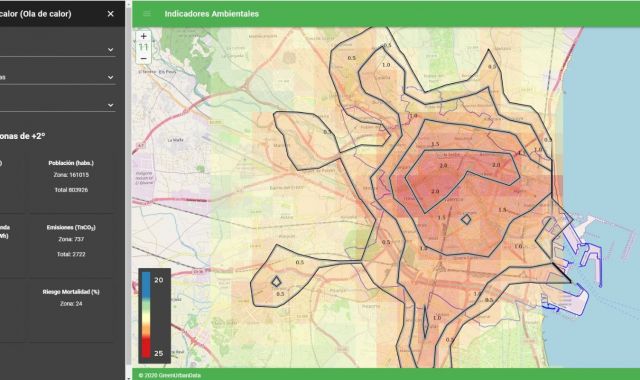Open the hamburger menu beside Indicadores Ambientales
This screenshot has height=380, width=640.
pyautogui.click(x=147, y=14)
